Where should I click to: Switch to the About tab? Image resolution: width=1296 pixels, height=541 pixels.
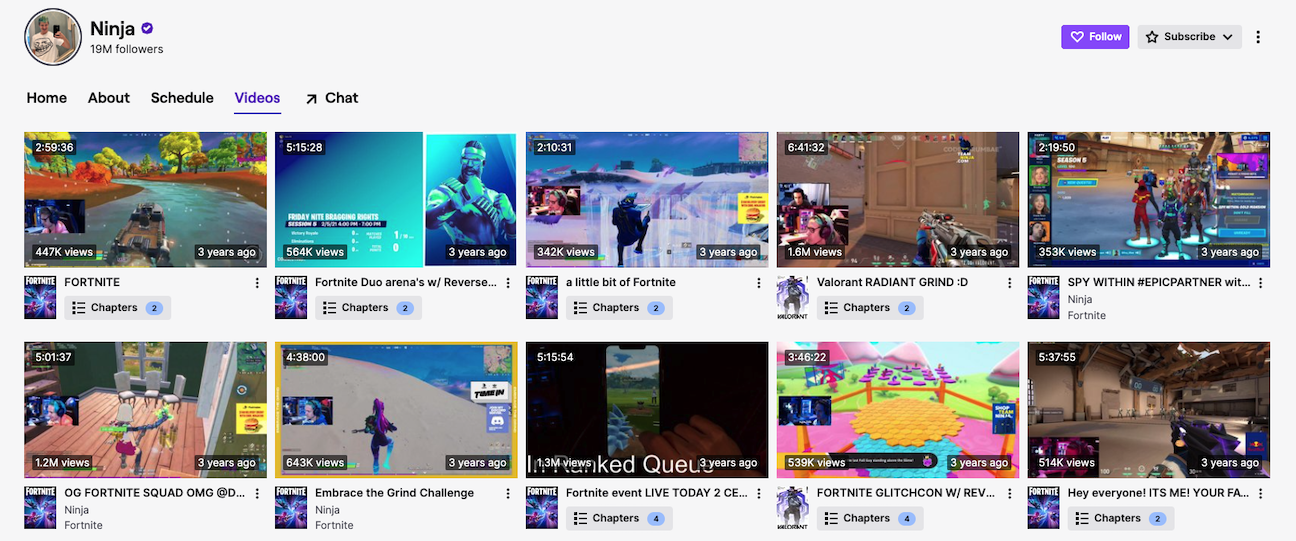(x=109, y=98)
